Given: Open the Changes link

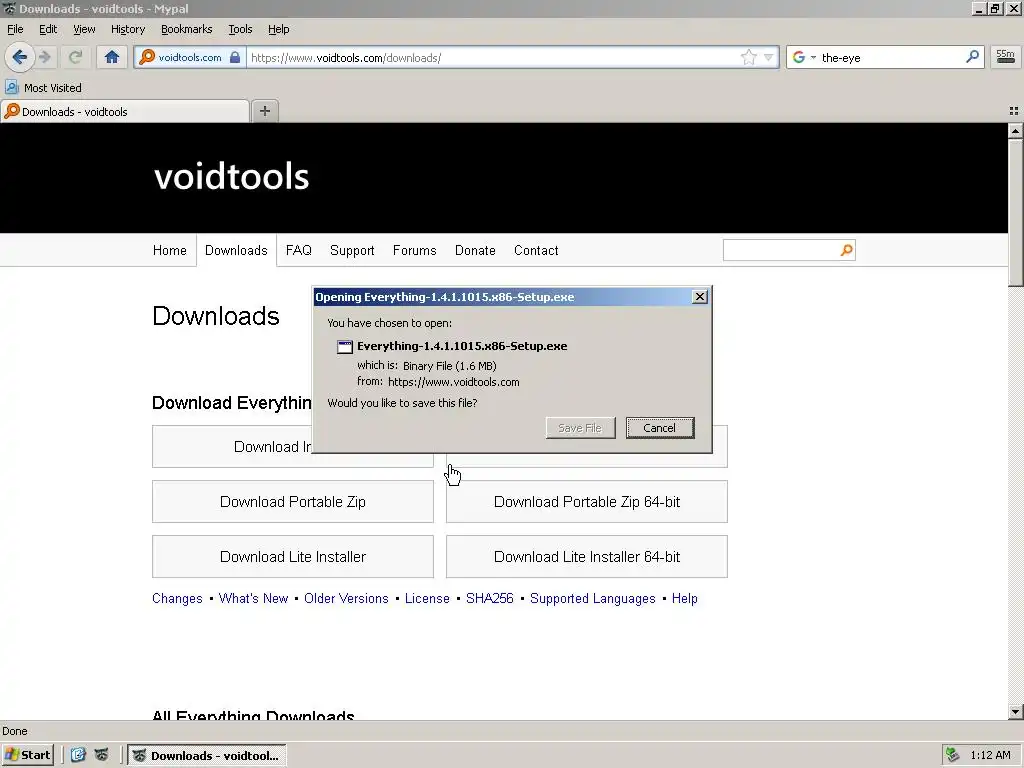Looking at the screenshot, I should pyautogui.click(x=177, y=598).
